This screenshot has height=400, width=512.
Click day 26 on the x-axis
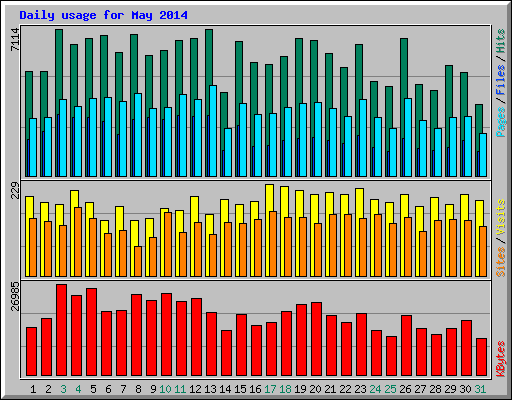coord(405,389)
